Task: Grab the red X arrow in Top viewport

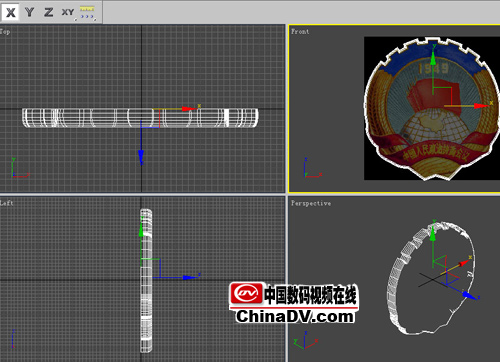Action: coord(189,109)
